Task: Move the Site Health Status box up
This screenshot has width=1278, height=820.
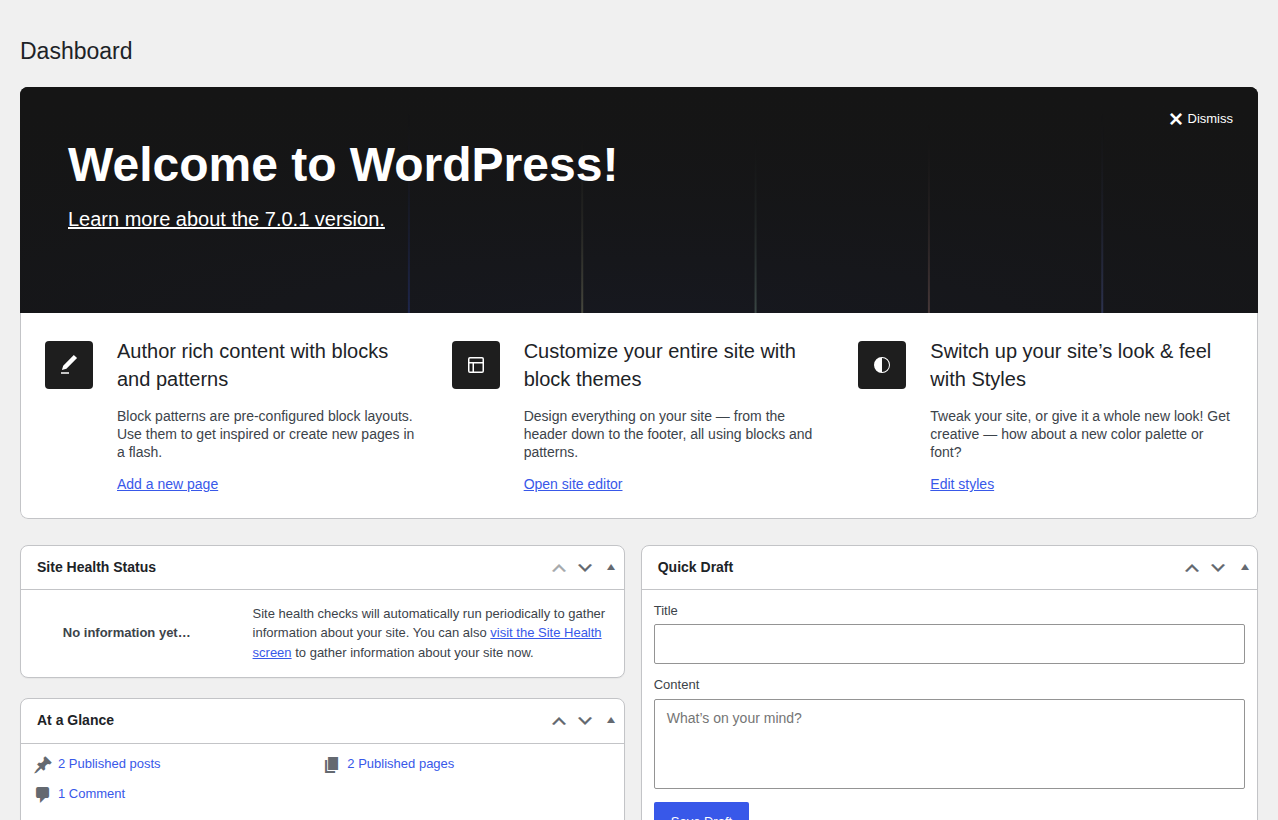Action: (559, 568)
